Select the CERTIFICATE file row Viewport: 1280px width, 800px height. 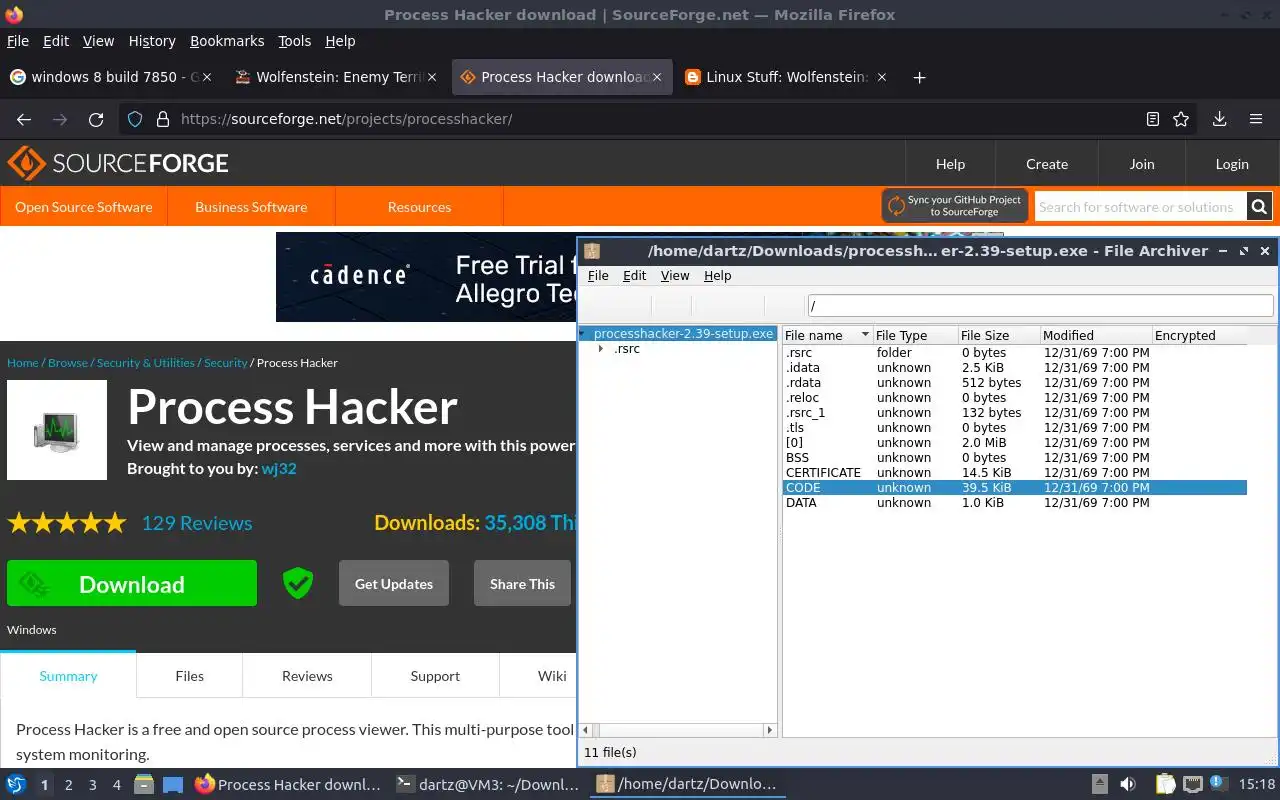click(x=1014, y=473)
